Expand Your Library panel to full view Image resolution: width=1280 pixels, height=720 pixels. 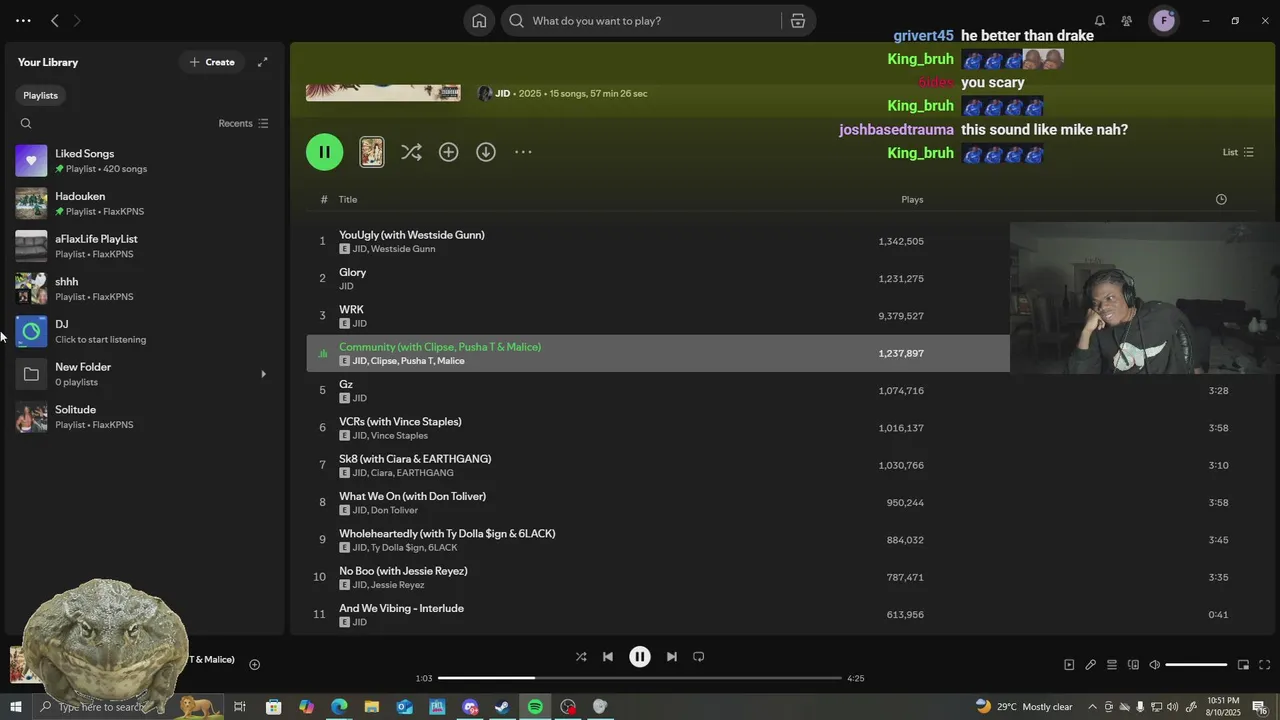pos(262,62)
